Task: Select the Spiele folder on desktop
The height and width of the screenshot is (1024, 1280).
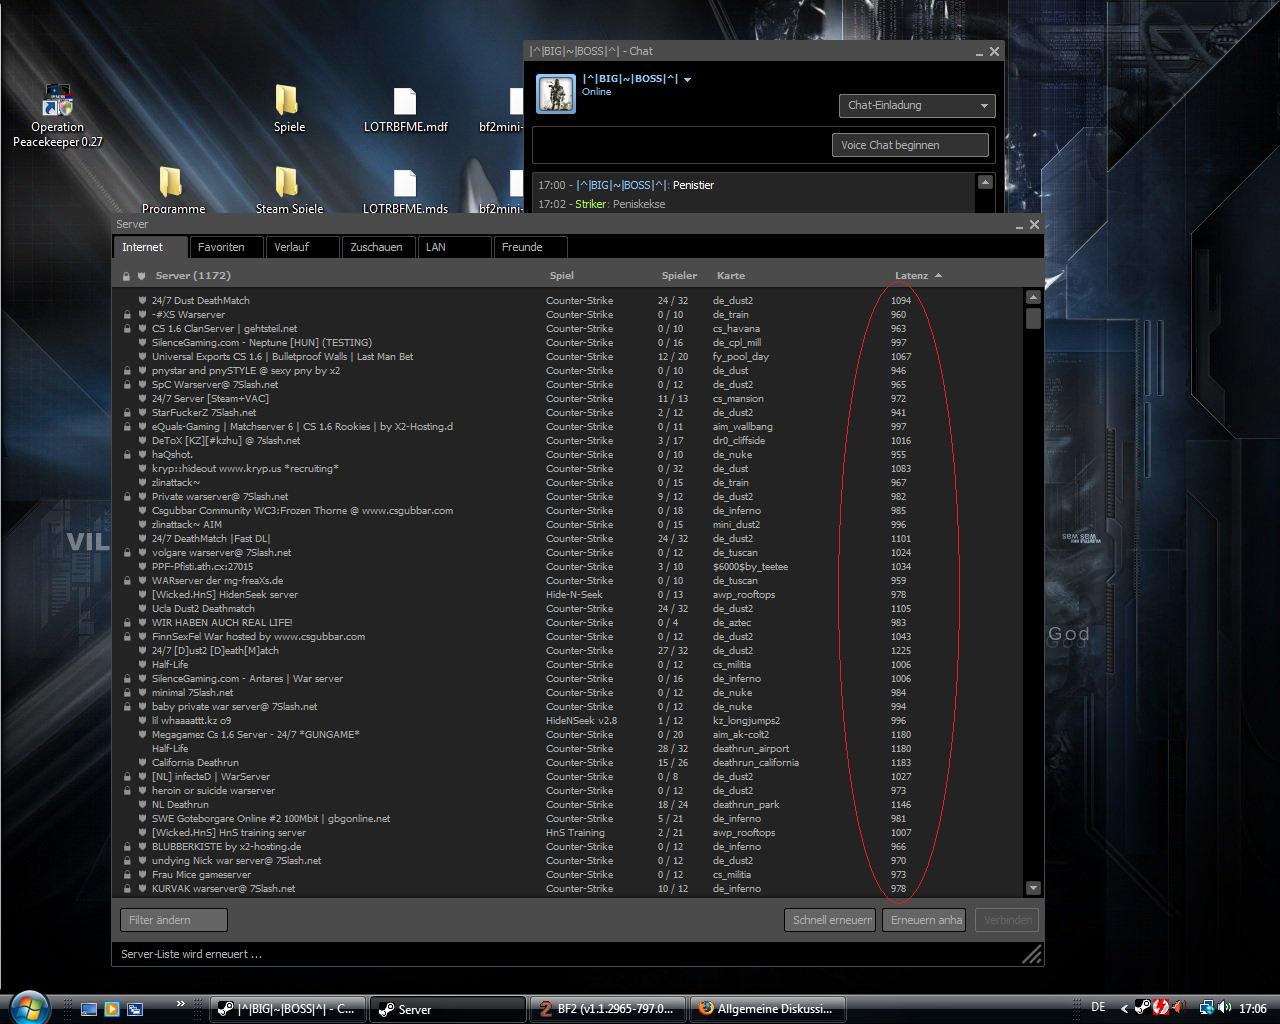Action: coord(289,109)
